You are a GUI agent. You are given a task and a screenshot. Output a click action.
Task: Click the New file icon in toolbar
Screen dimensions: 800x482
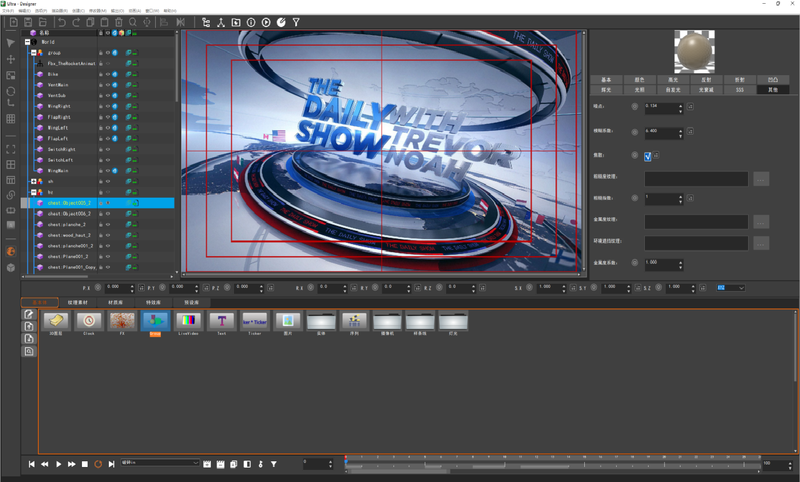pyautogui.click(x=14, y=22)
